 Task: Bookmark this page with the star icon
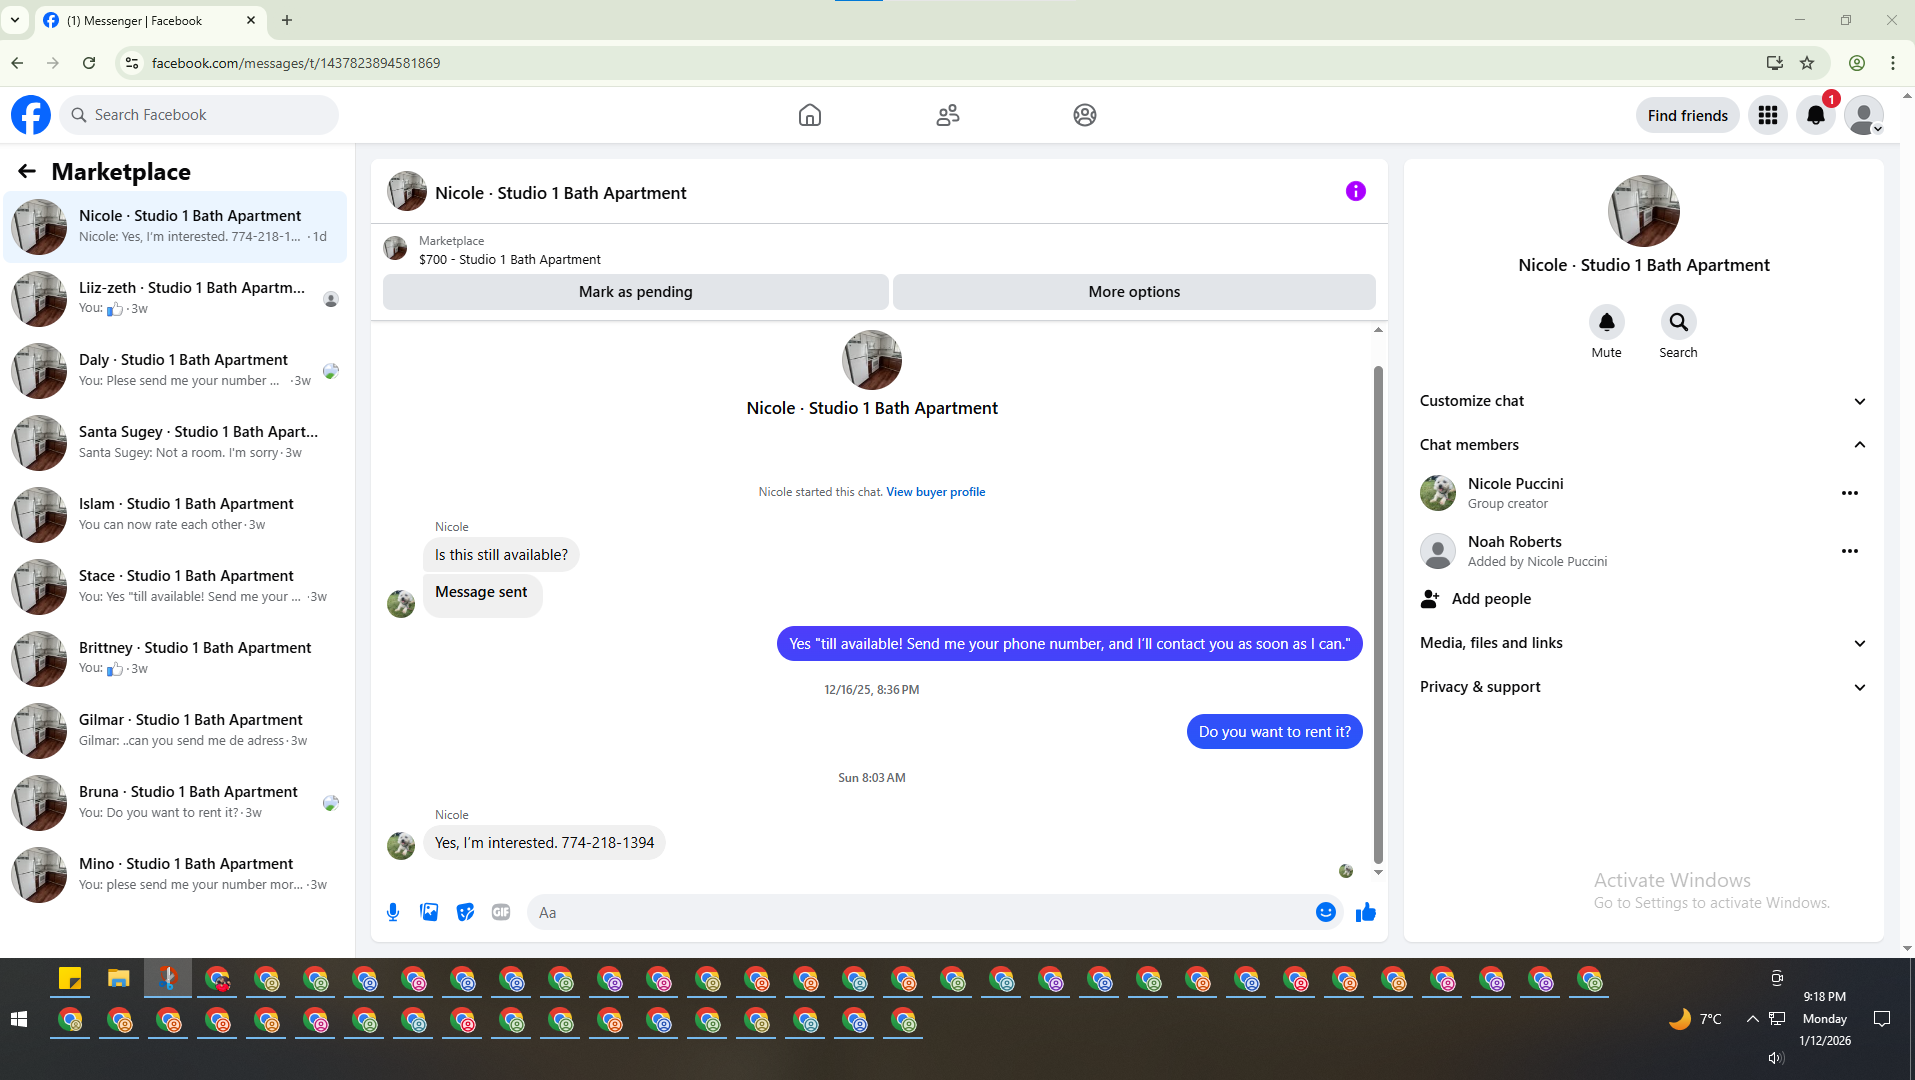click(1807, 63)
